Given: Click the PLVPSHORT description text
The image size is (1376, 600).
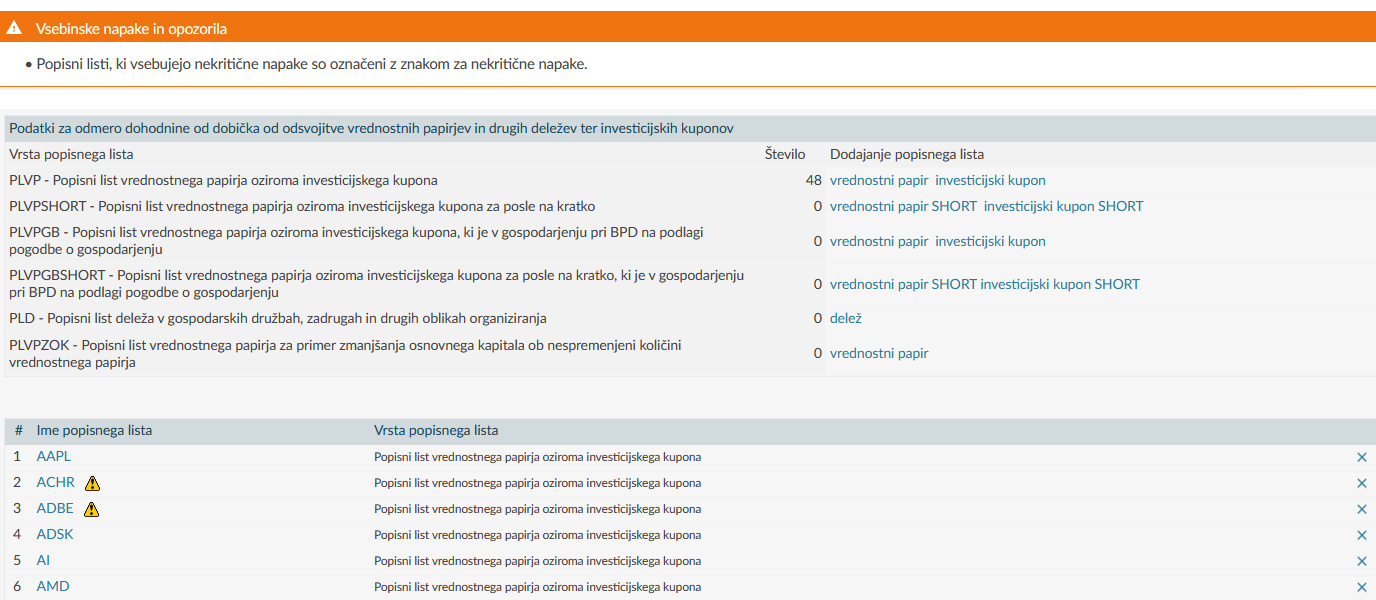Looking at the screenshot, I should click(302, 206).
